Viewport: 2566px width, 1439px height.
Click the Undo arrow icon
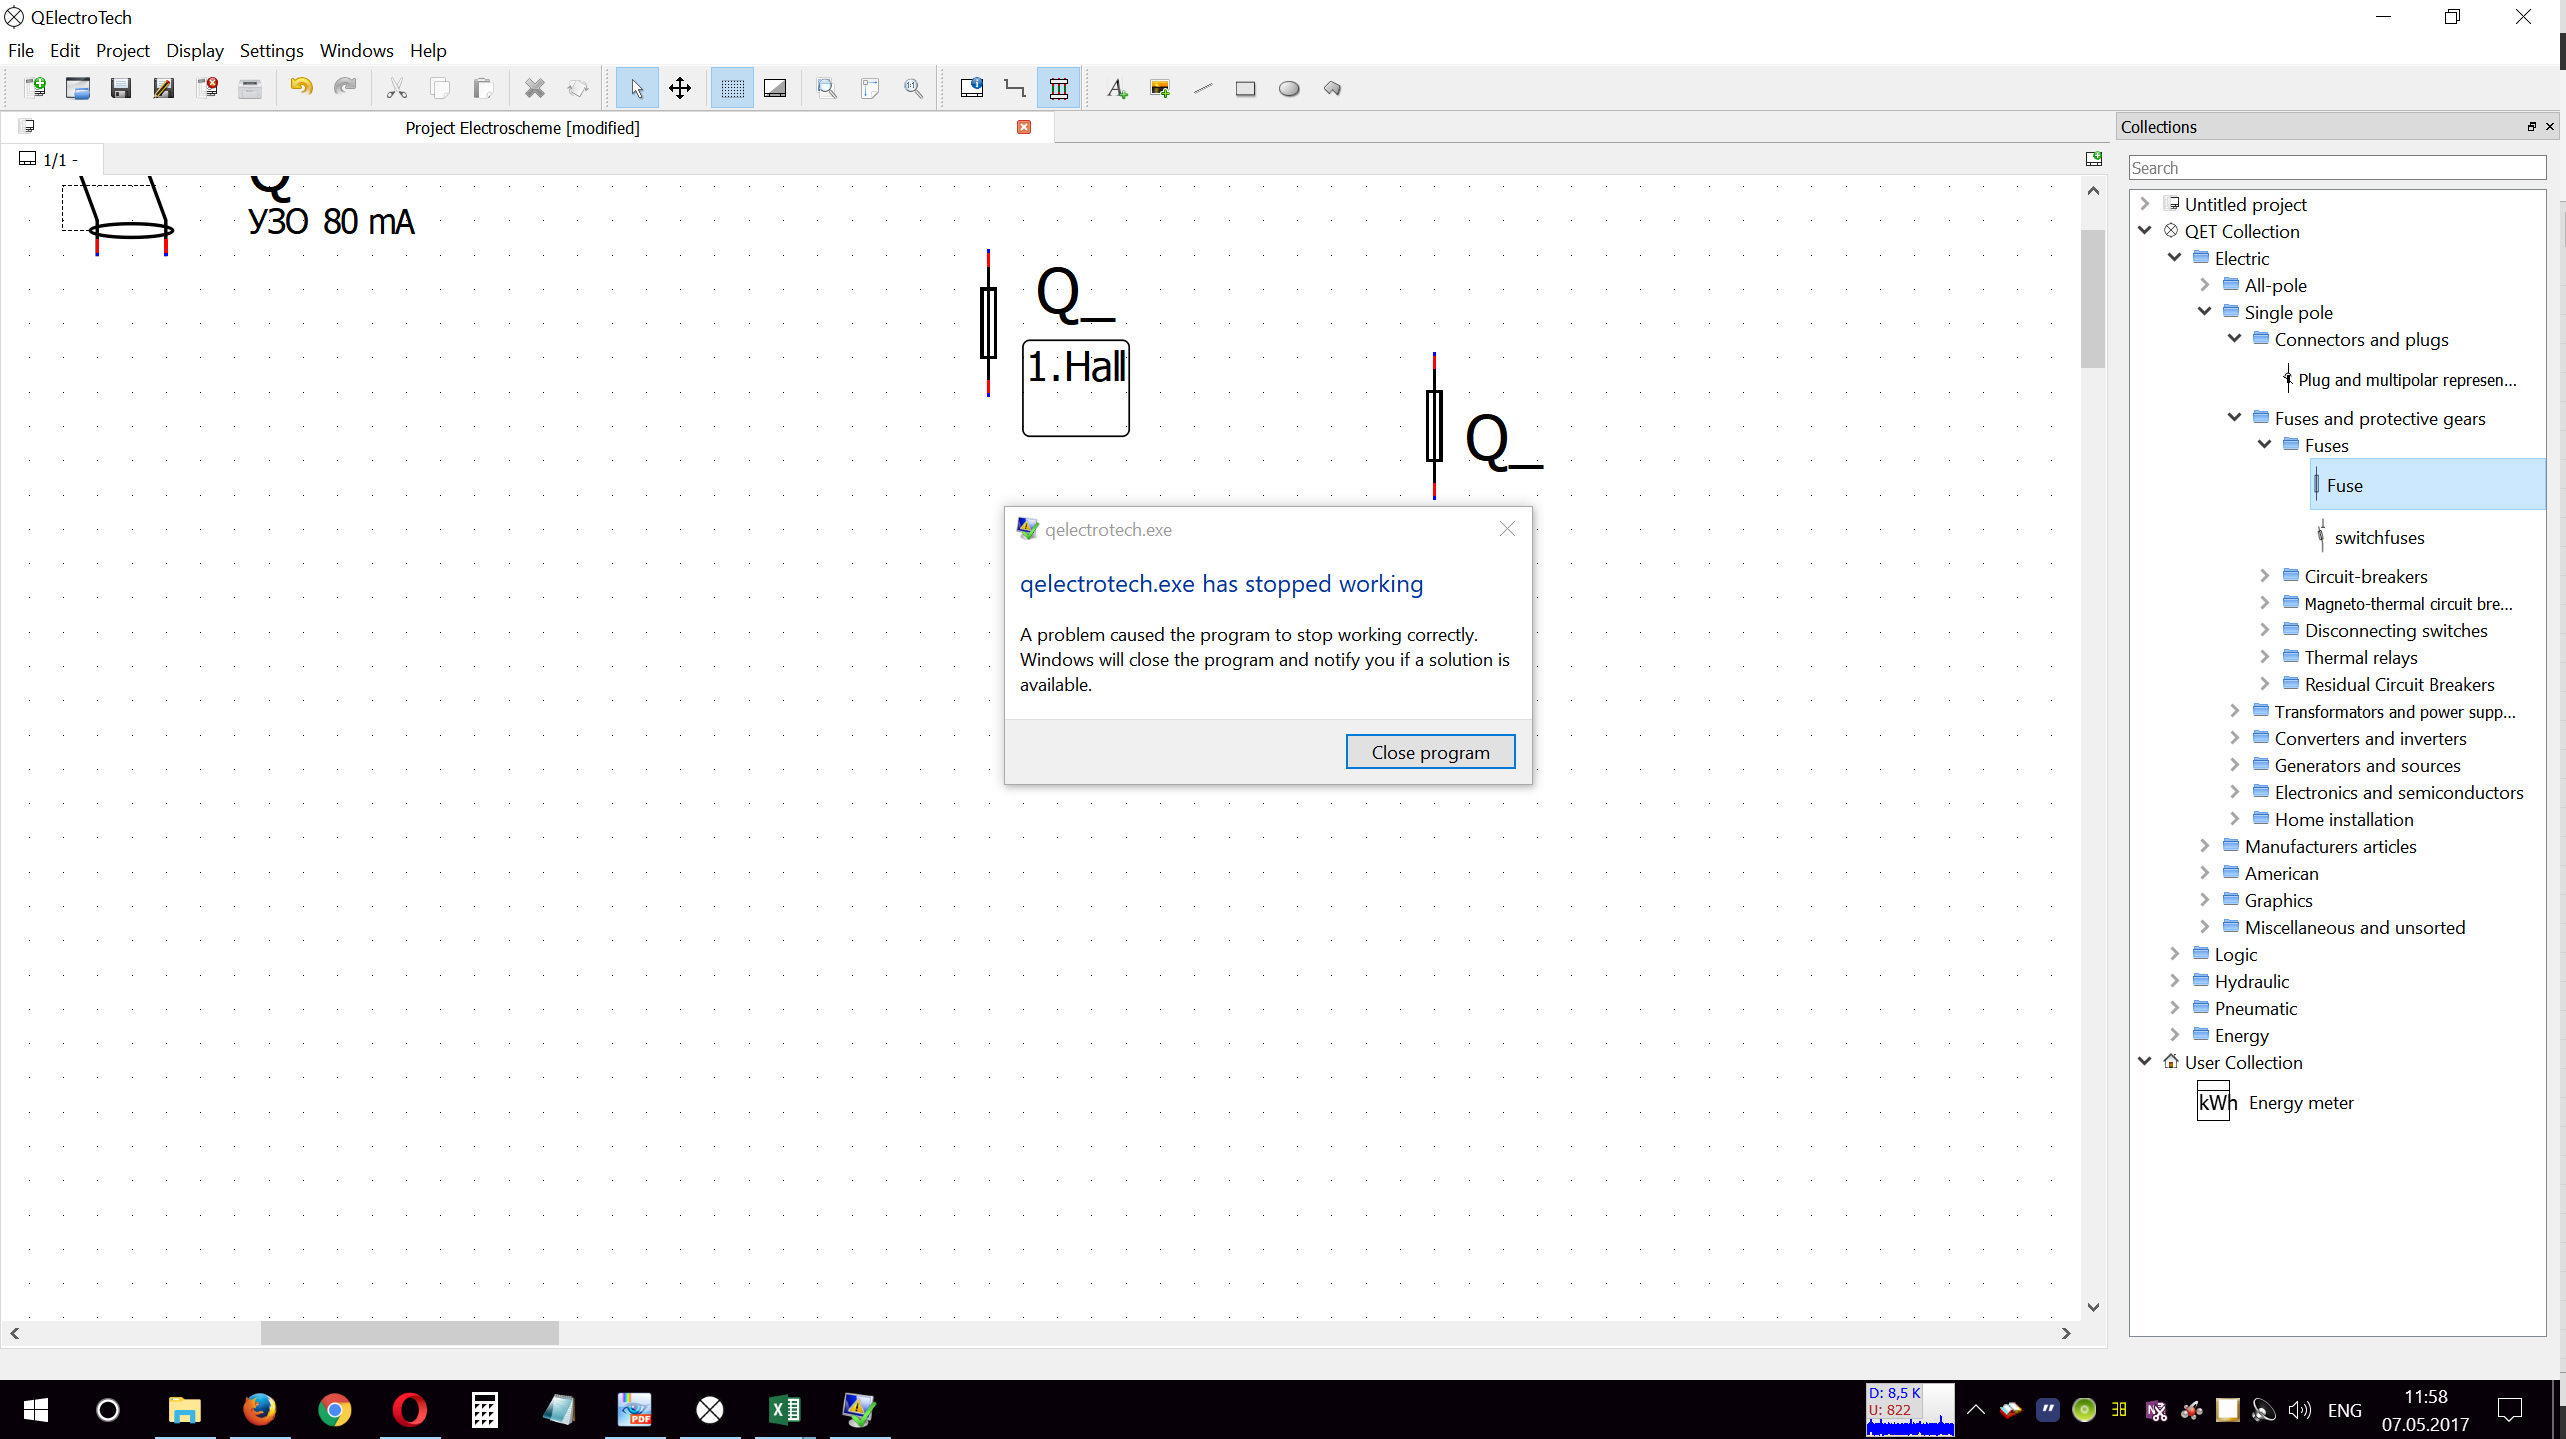[x=301, y=88]
